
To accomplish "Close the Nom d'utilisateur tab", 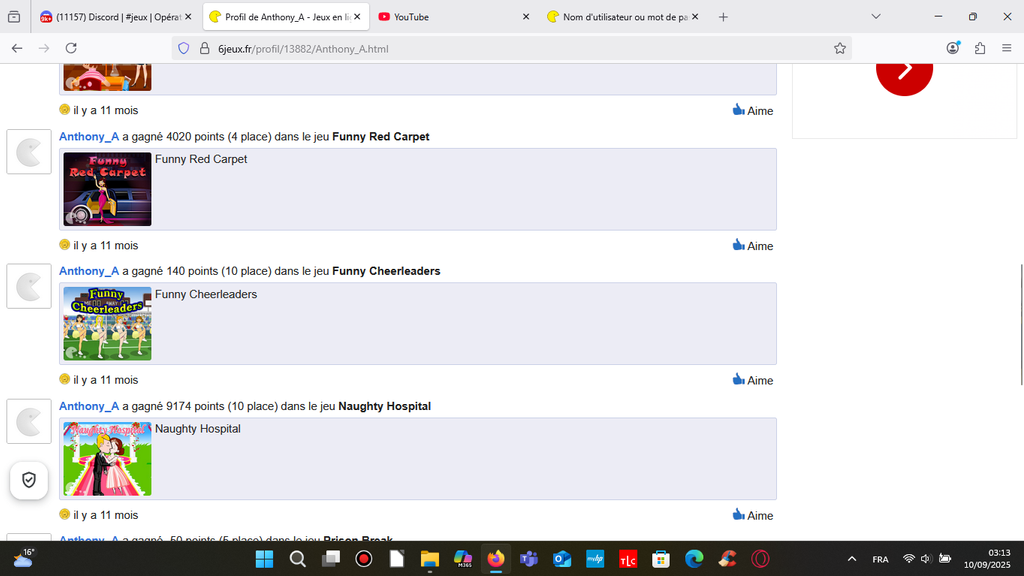I will [x=695, y=17].
